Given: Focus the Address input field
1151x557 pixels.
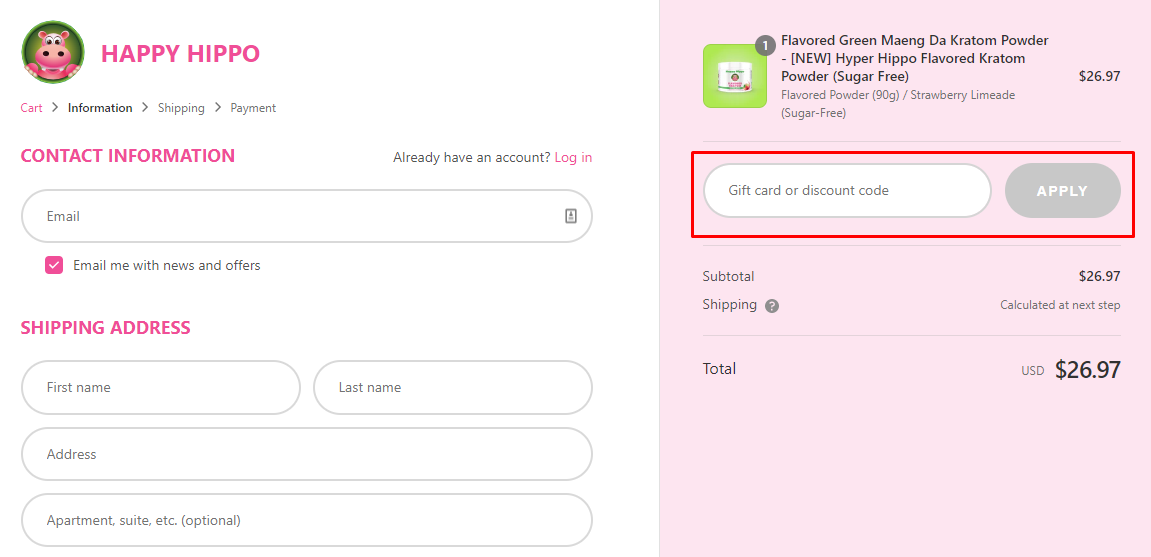Looking at the screenshot, I should tap(306, 454).
